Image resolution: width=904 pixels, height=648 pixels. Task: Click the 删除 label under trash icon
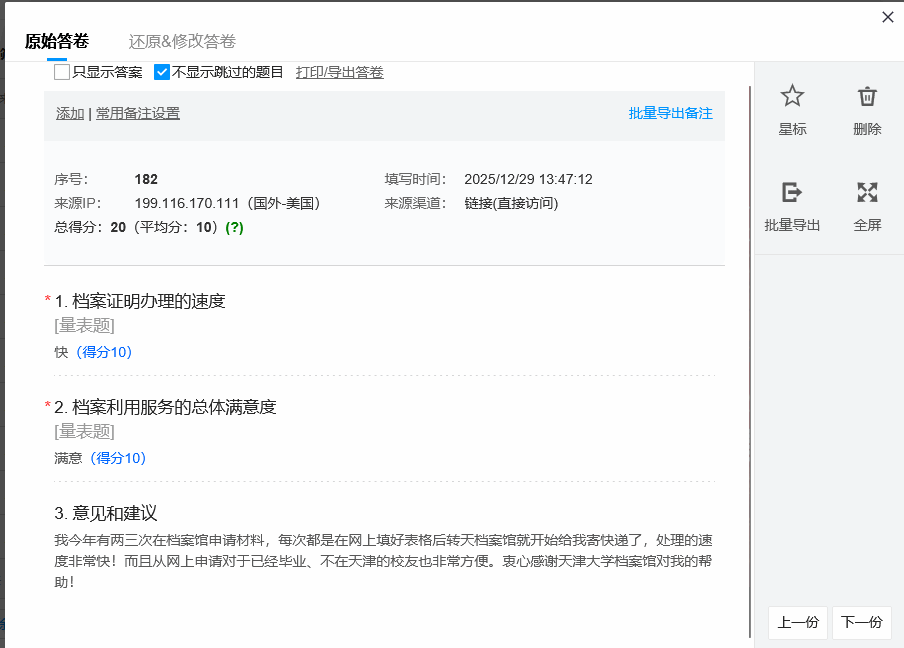pos(867,129)
